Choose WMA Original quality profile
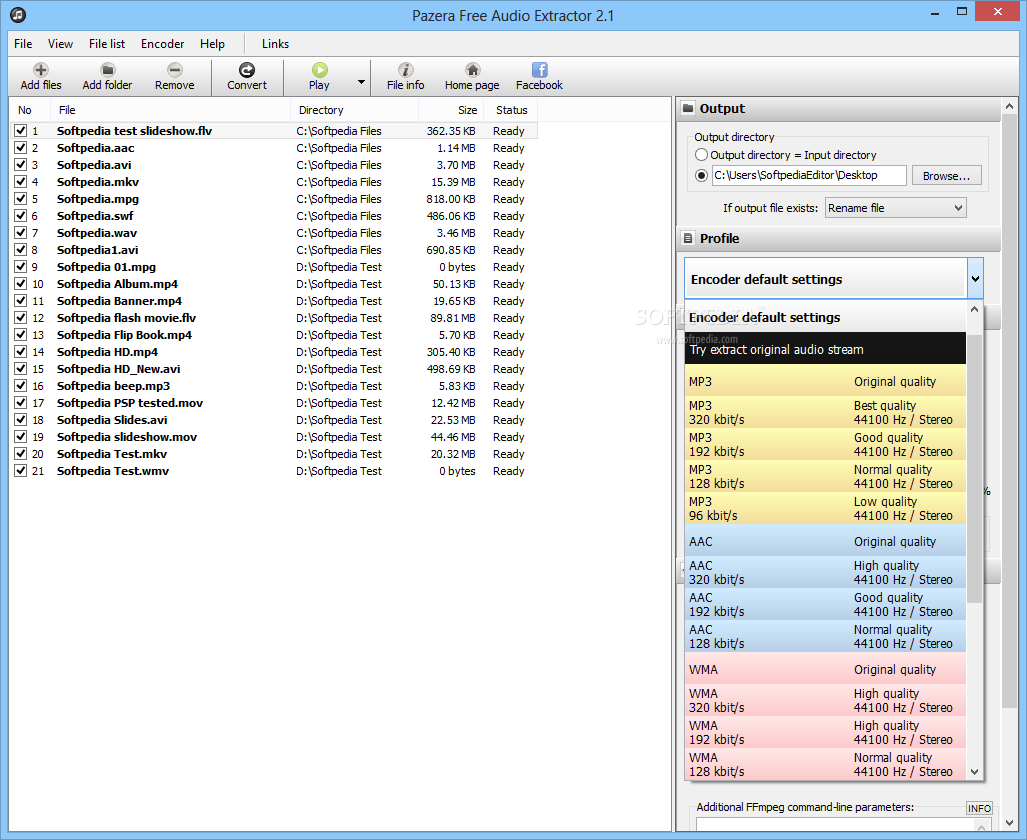 pyautogui.click(x=825, y=669)
